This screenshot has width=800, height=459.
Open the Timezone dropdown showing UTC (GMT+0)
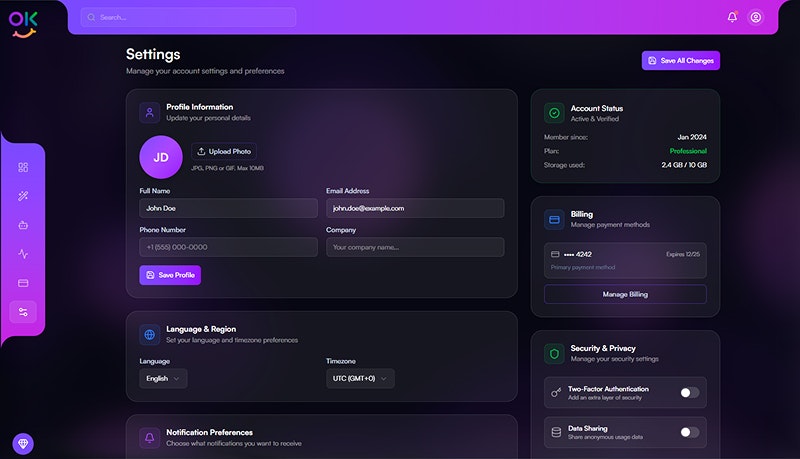[x=360, y=378]
